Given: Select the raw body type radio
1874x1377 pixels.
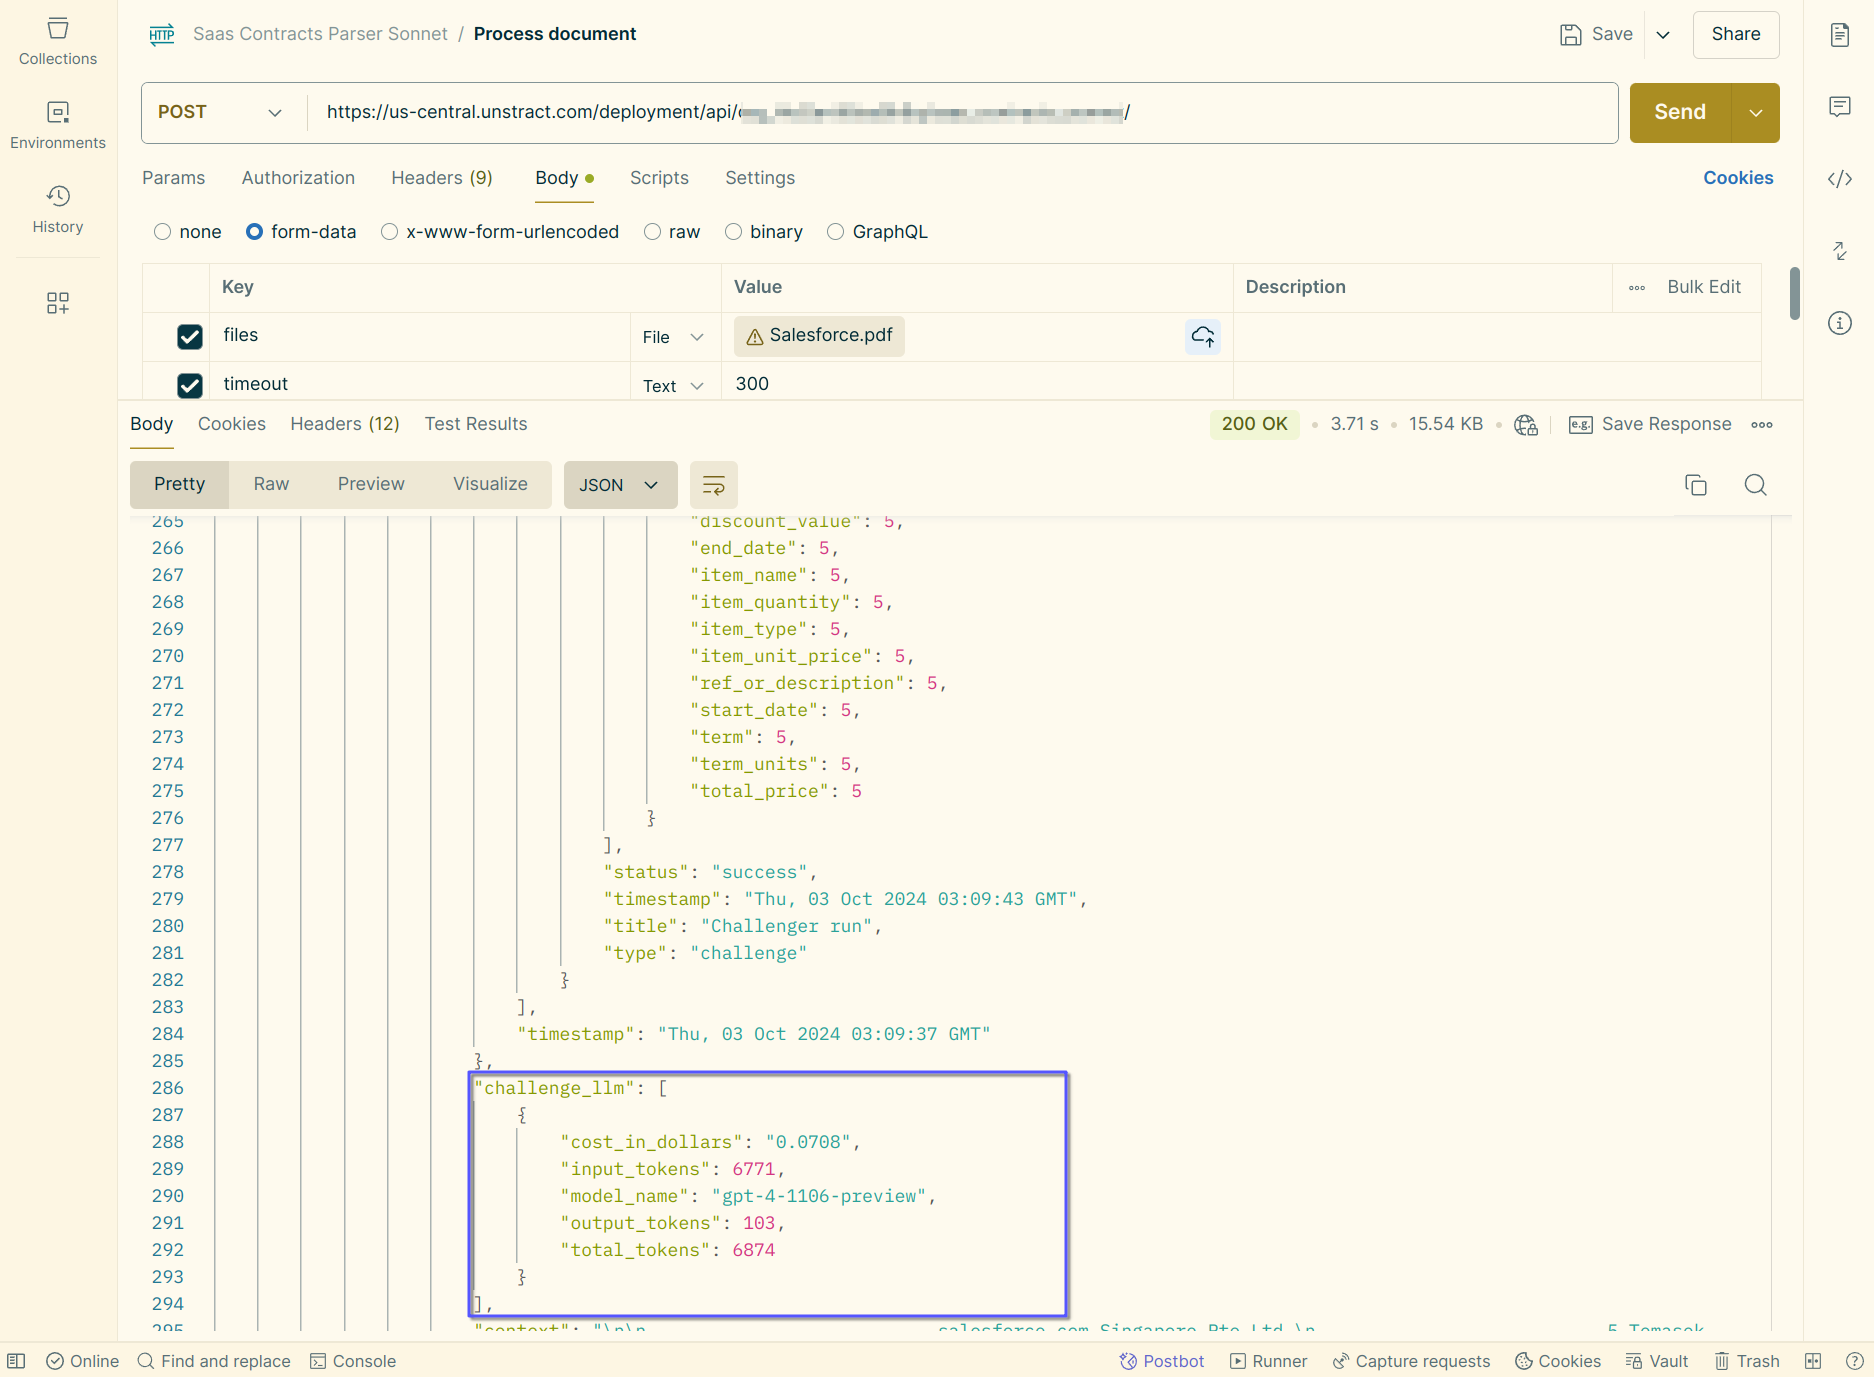Looking at the screenshot, I should (x=652, y=232).
